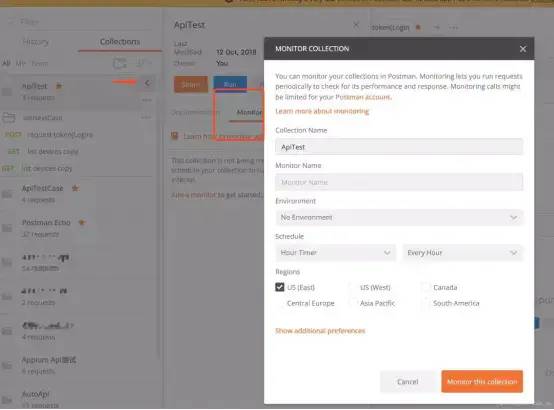Image resolution: width=554 pixels, height=410 pixels.
Task: Open the POST request tokenLogin item
Action: coord(59,135)
